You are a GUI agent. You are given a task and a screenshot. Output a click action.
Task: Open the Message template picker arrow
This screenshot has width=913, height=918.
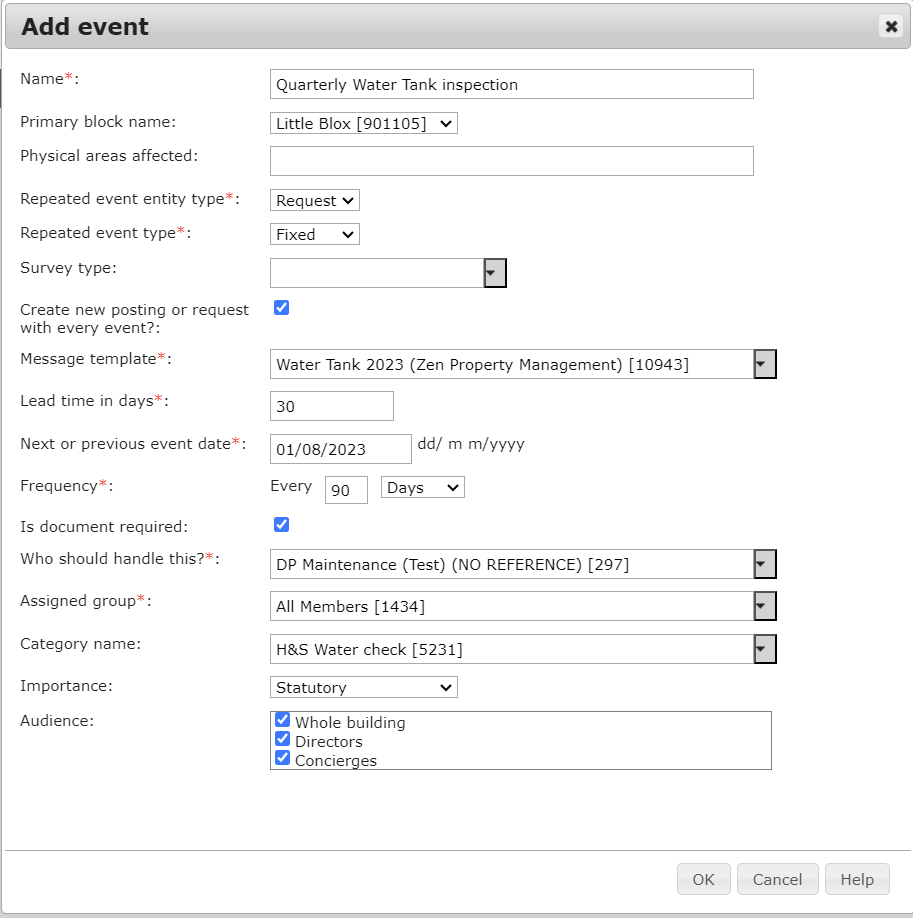coord(764,364)
